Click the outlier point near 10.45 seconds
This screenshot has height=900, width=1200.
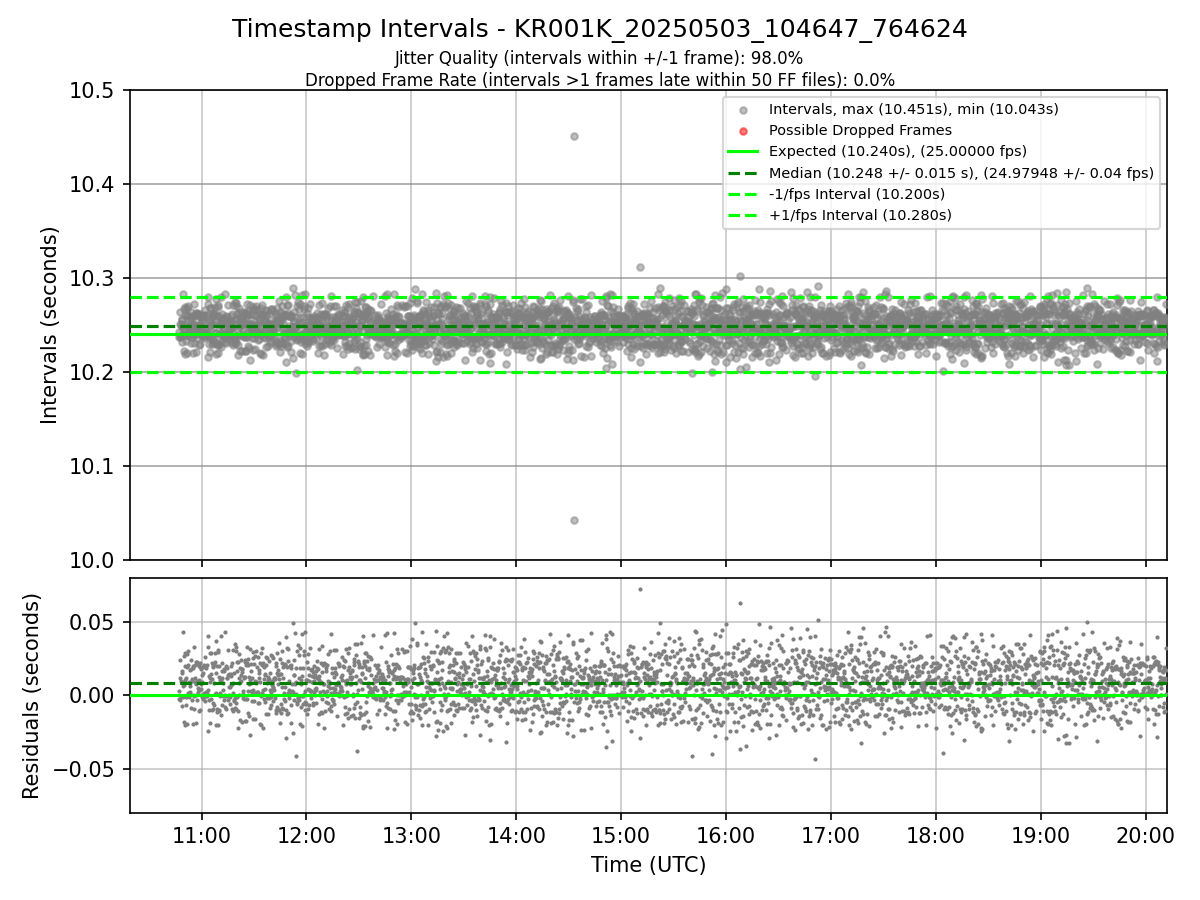pyautogui.click(x=574, y=136)
